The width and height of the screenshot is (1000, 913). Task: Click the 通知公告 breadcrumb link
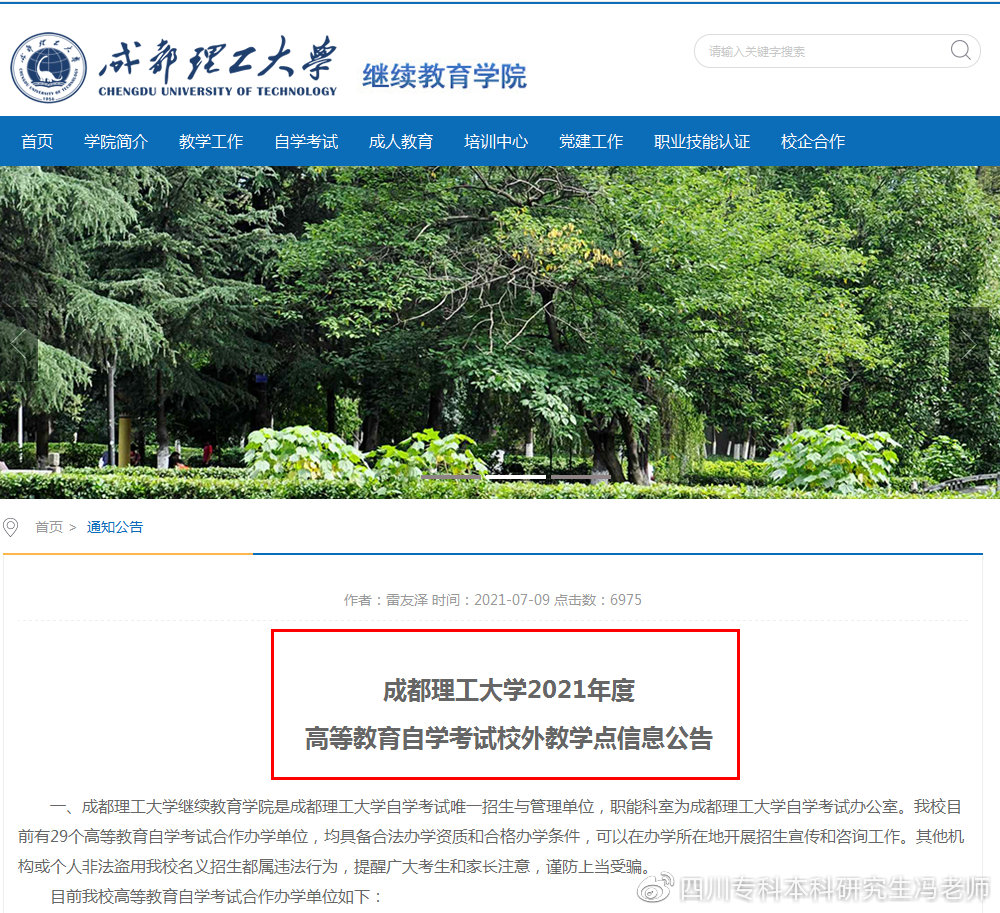pos(115,527)
